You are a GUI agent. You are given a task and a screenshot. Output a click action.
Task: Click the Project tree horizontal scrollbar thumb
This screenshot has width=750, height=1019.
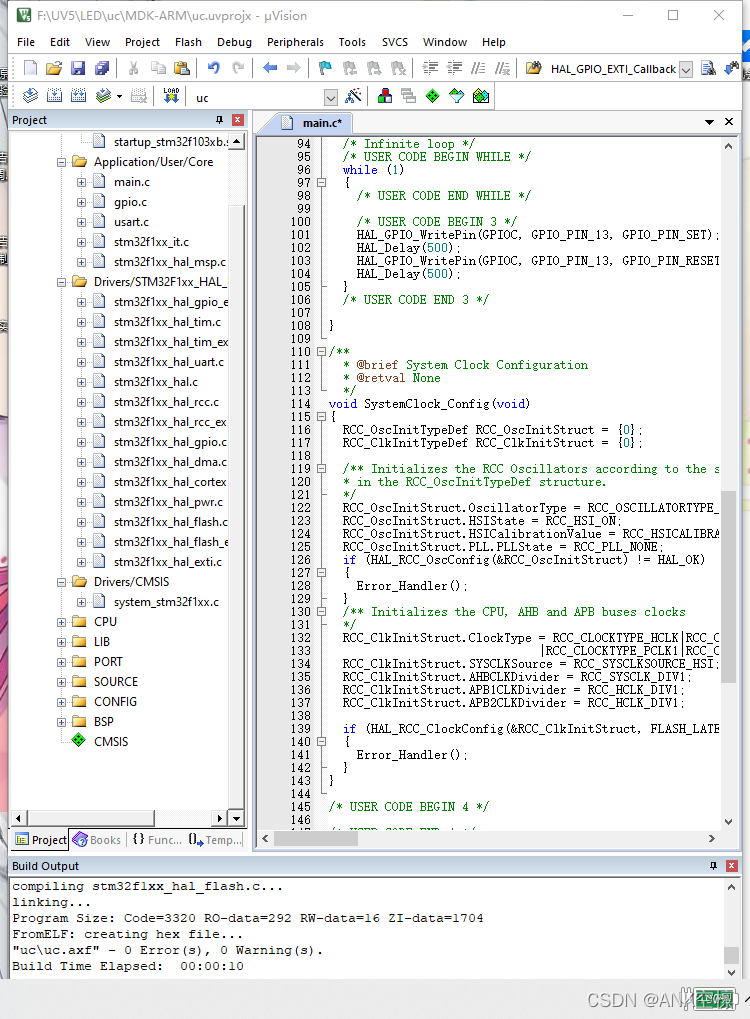(91, 818)
